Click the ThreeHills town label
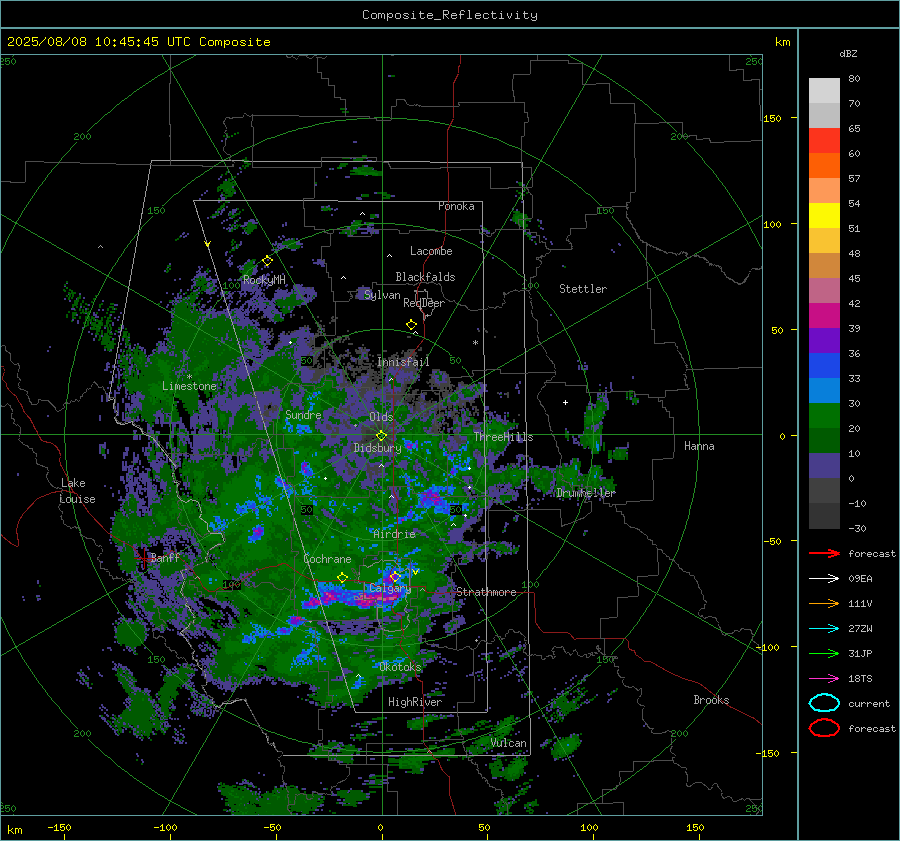Viewport: 900px width, 841px height. point(503,437)
